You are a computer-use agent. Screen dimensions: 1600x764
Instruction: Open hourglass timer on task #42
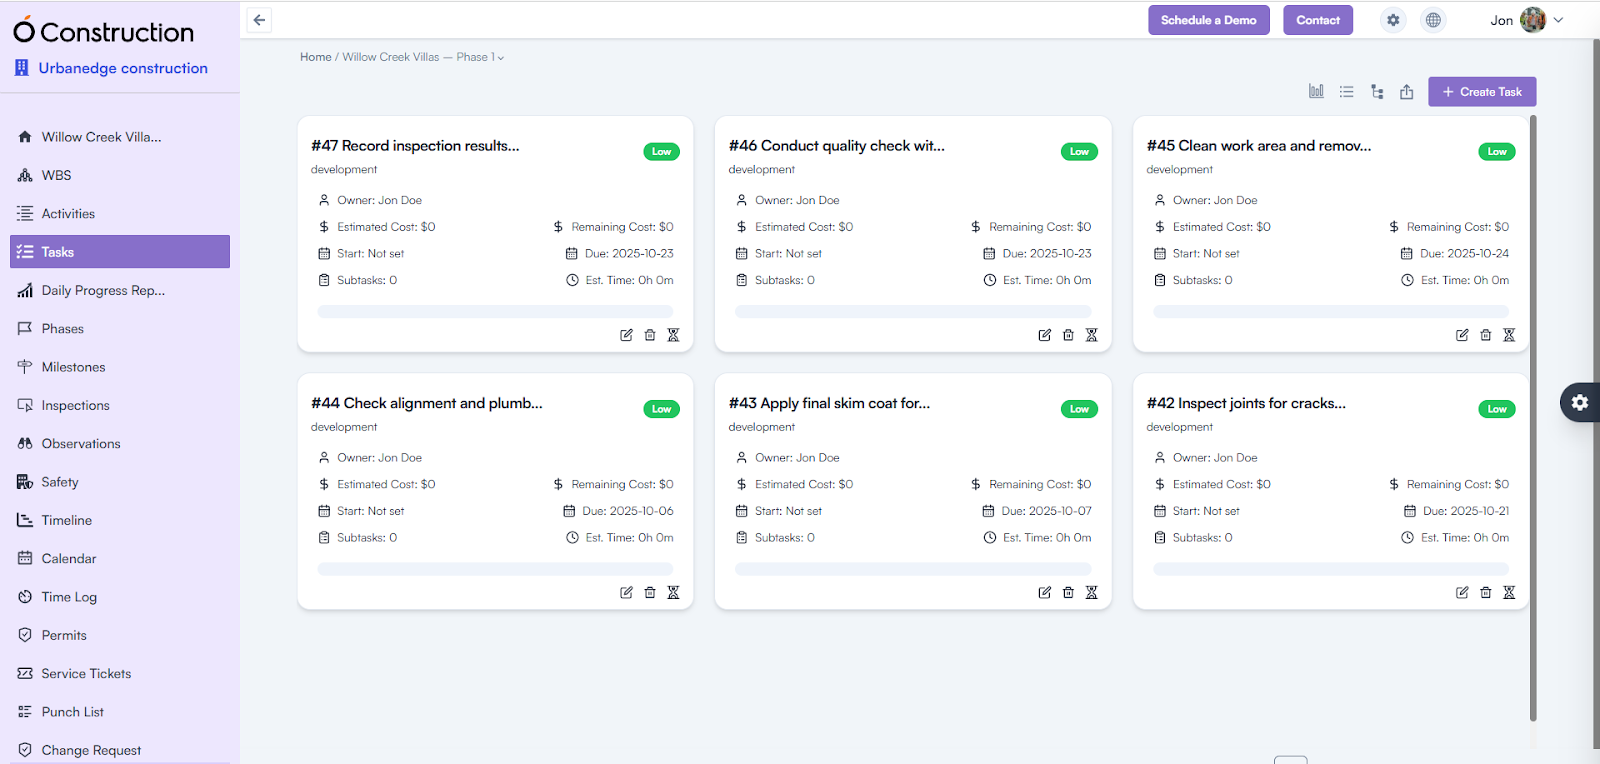tap(1509, 592)
